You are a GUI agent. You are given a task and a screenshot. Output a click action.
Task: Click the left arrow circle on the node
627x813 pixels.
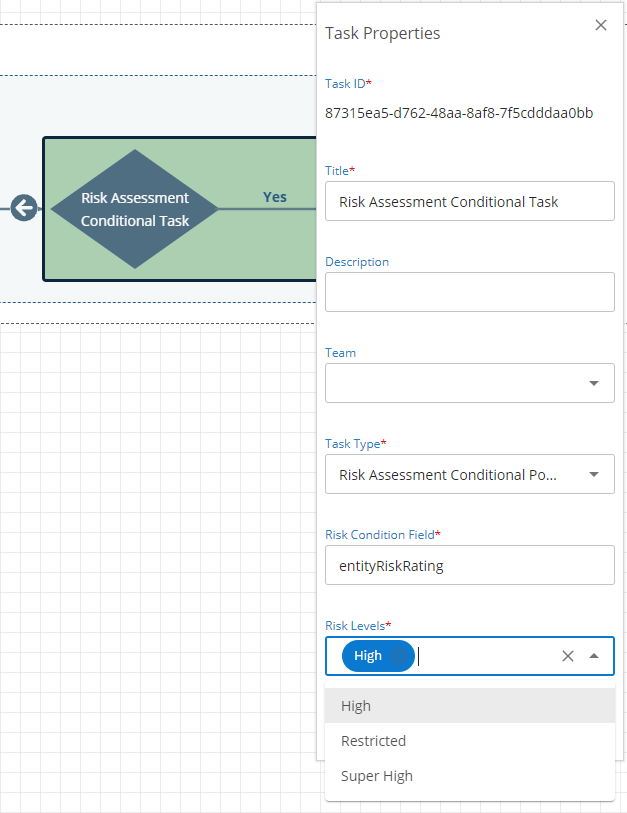pyautogui.click(x=24, y=209)
